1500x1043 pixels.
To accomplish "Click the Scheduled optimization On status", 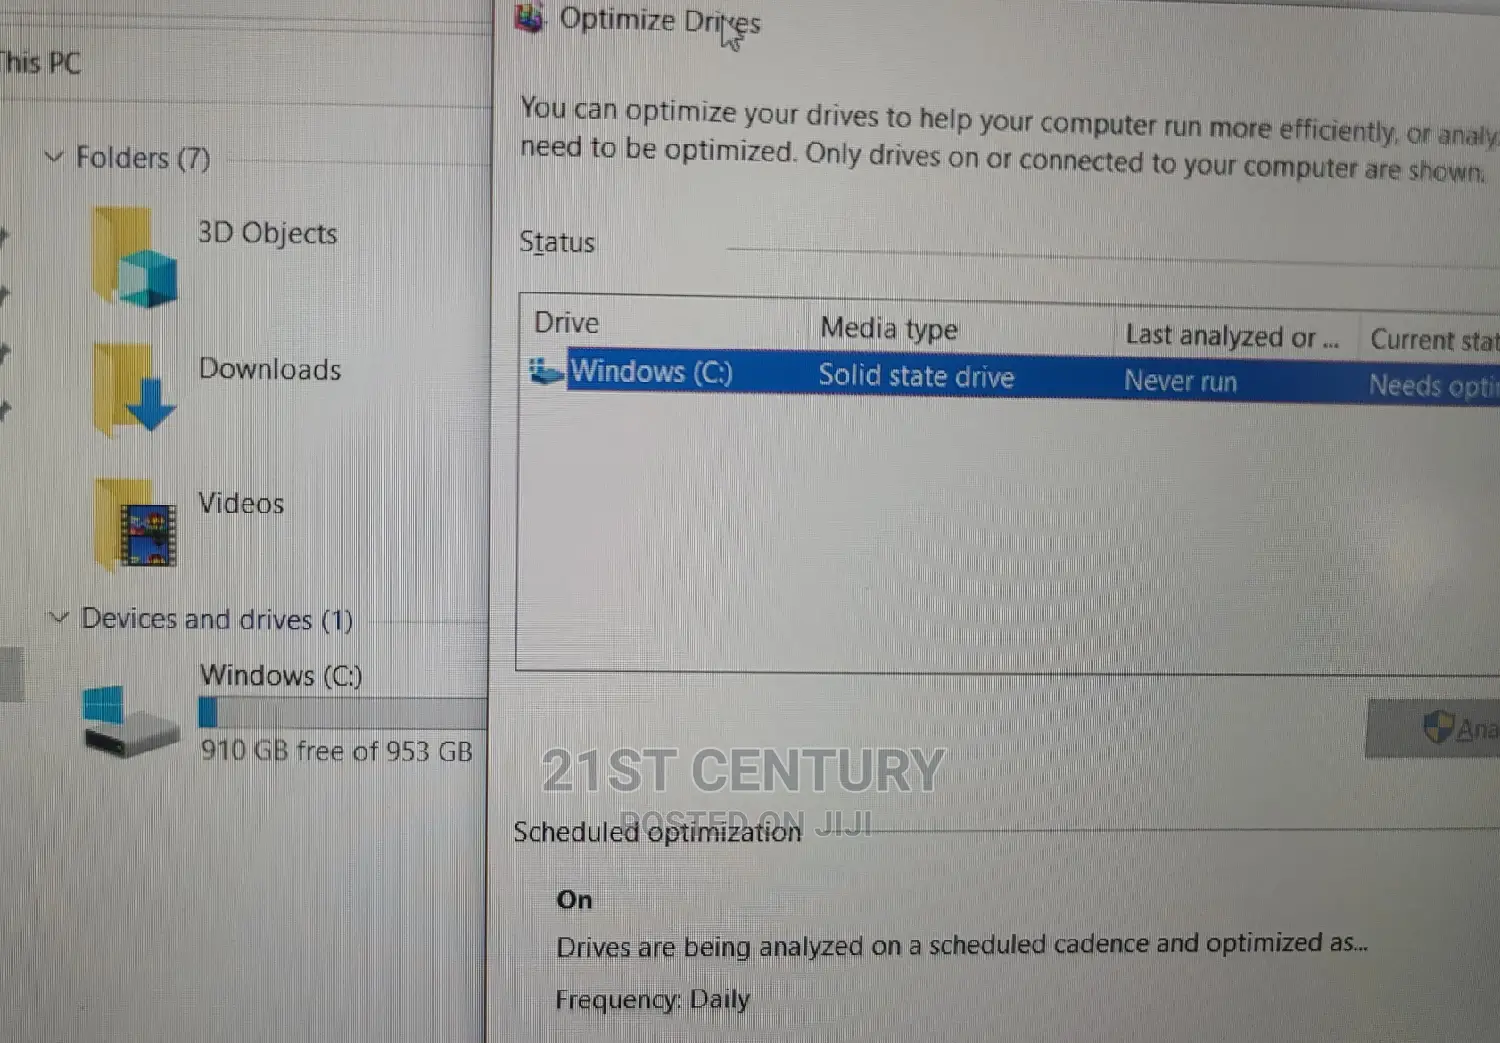I will tap(574, 900).
